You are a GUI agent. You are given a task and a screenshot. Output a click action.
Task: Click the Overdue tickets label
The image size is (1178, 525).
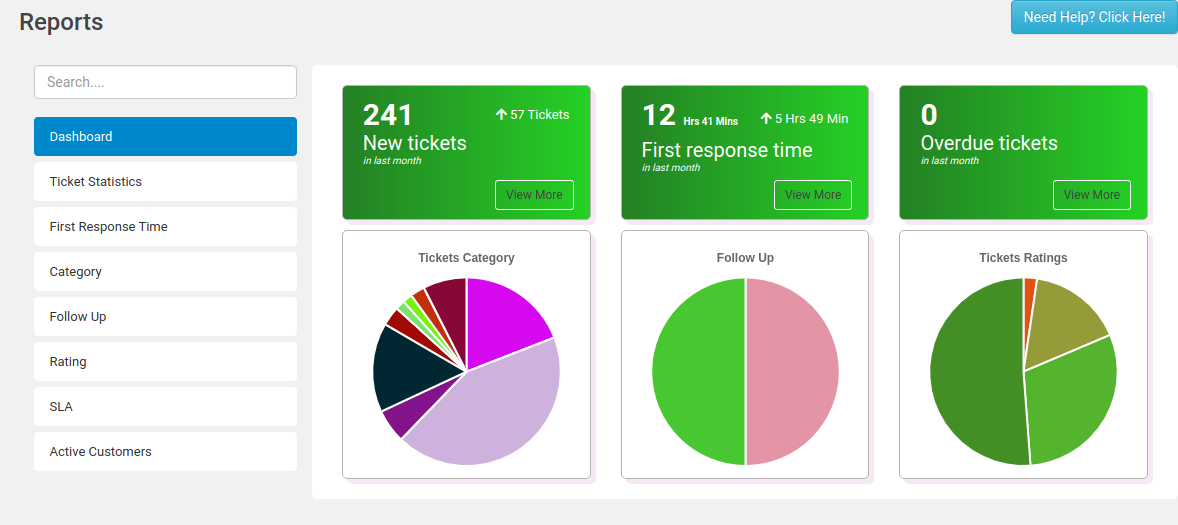[x=989, y=143]
